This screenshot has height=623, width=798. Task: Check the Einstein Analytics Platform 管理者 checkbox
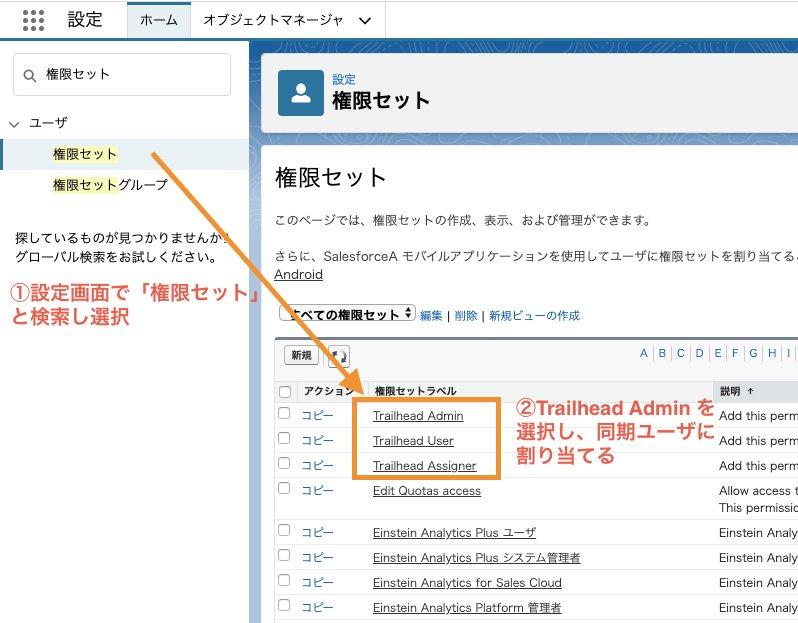(x=284, y=605)
